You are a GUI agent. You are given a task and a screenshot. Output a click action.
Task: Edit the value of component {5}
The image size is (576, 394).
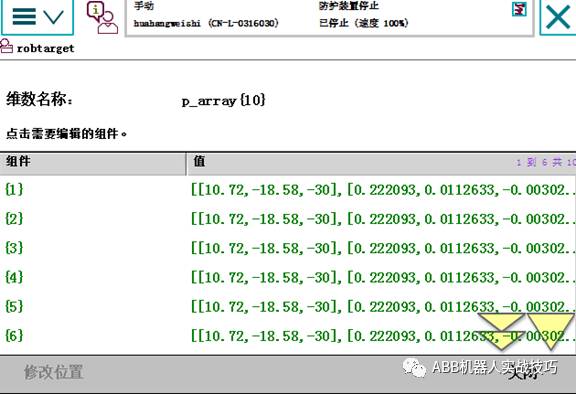click(382, 307)
